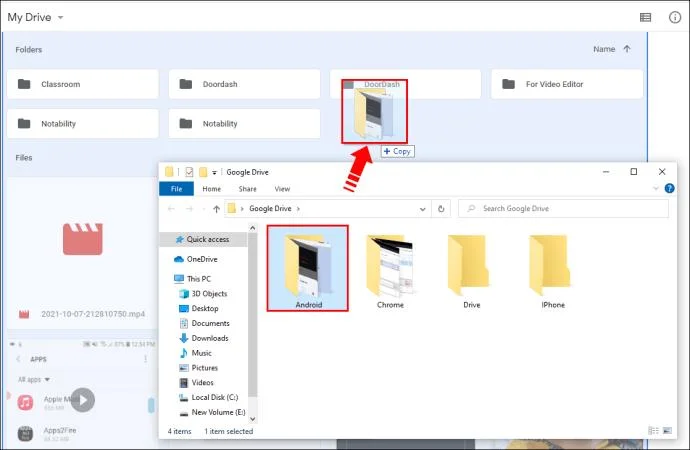Select Desktop in navigation pane
690x450 pixels.
click(205, 308)
